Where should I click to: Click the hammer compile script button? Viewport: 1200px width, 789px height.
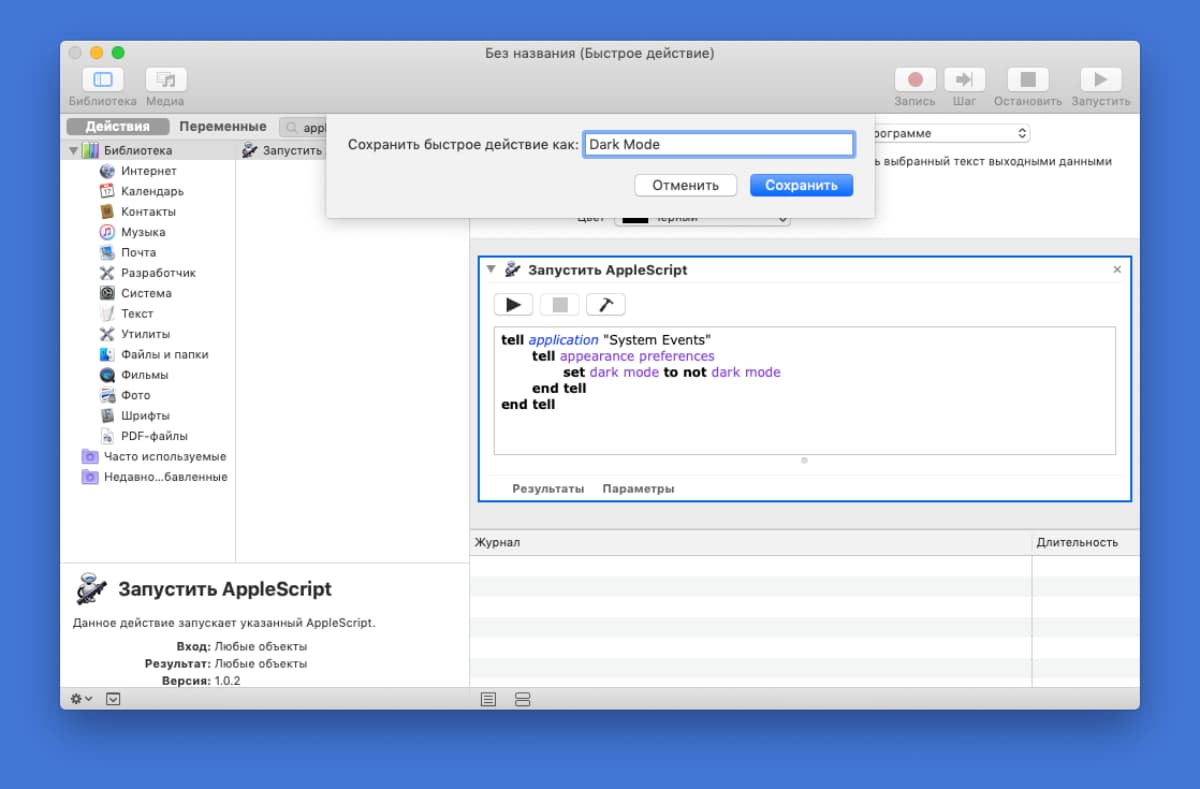click(x=605, y=305)
